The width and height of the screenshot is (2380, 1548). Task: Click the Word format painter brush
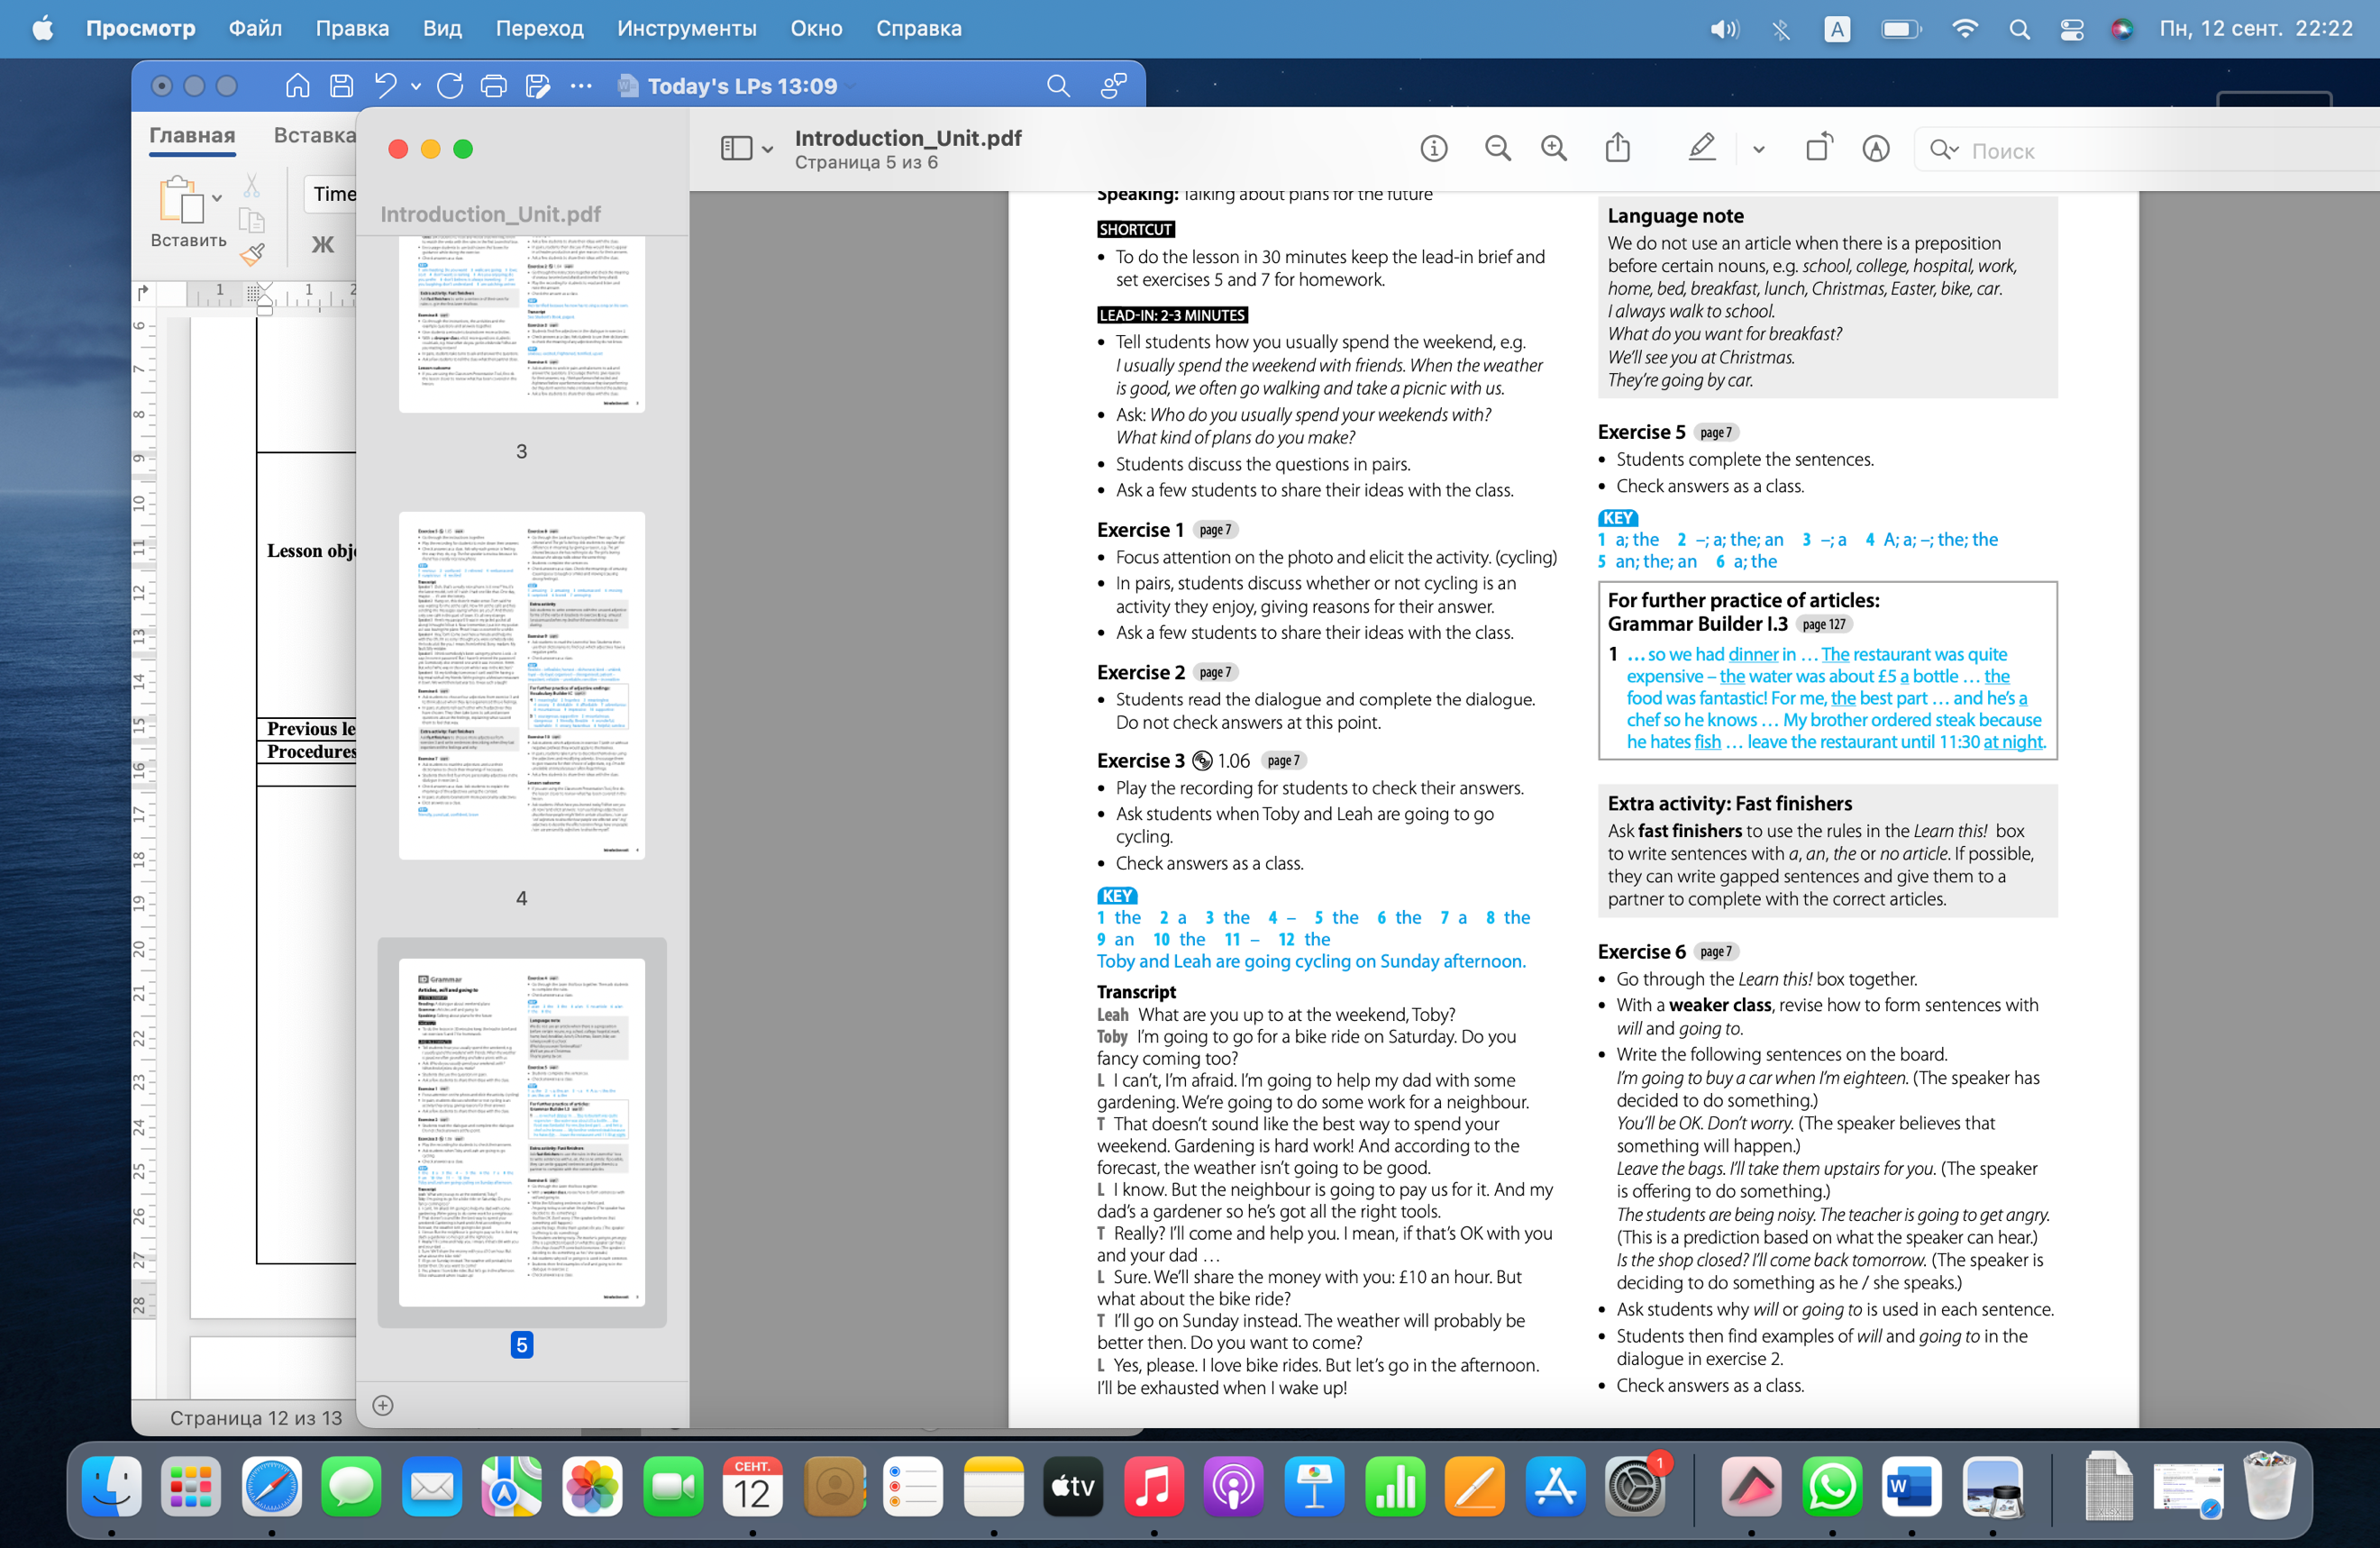pyautogui.click(x=252, y=254)
